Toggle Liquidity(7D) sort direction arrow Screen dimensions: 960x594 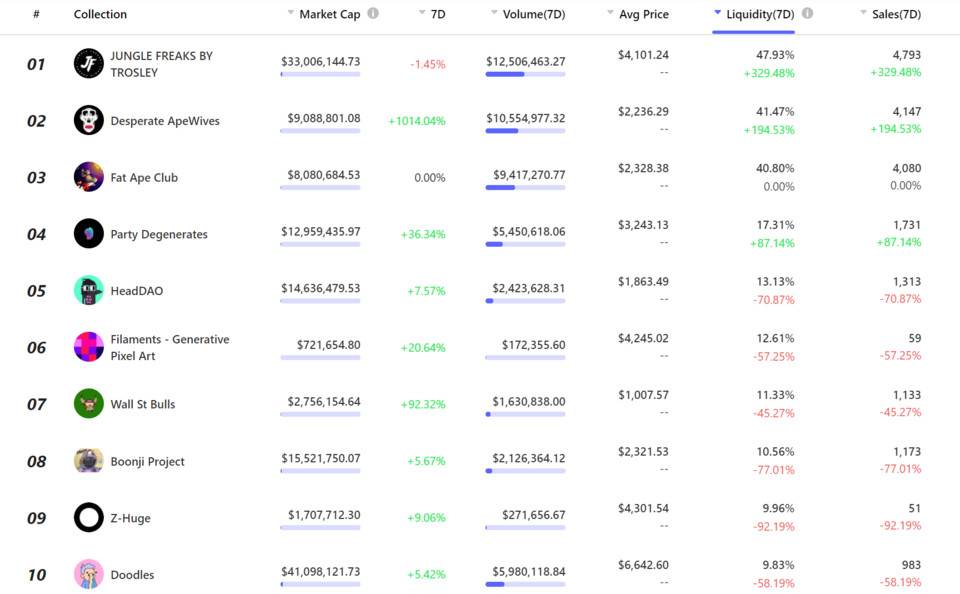[718, 12]
